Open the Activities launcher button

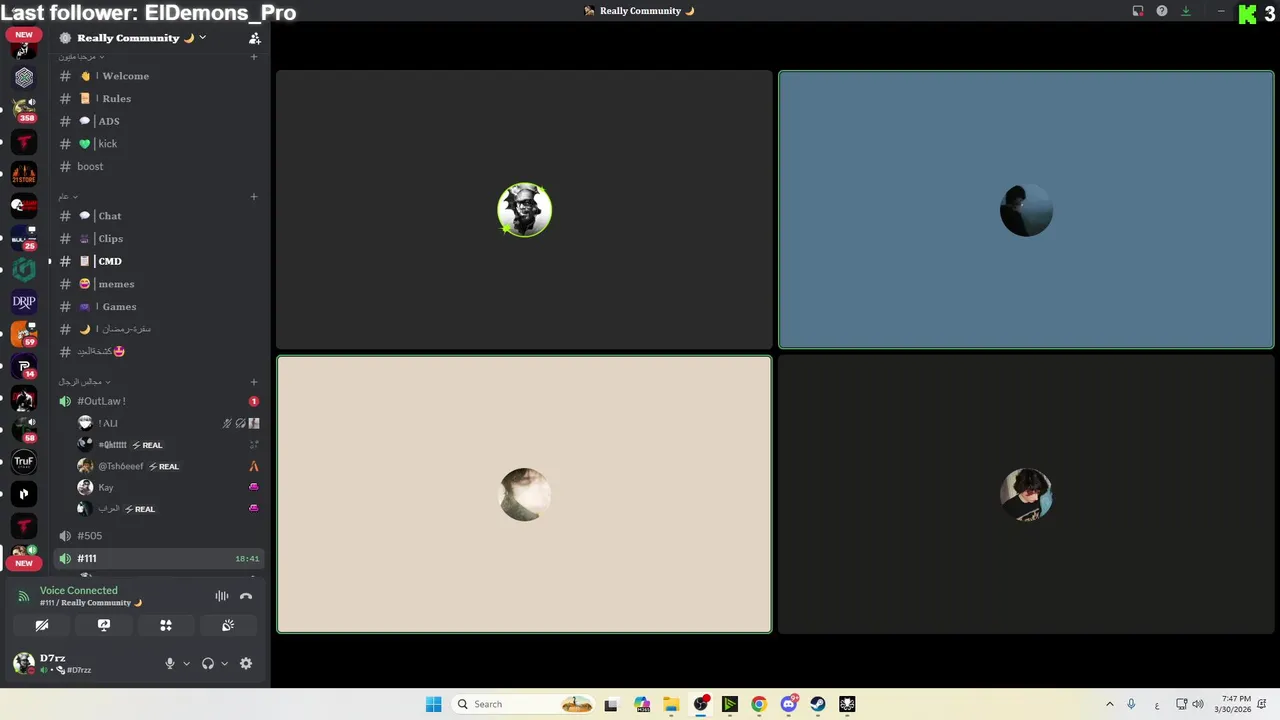click(166, 625)
